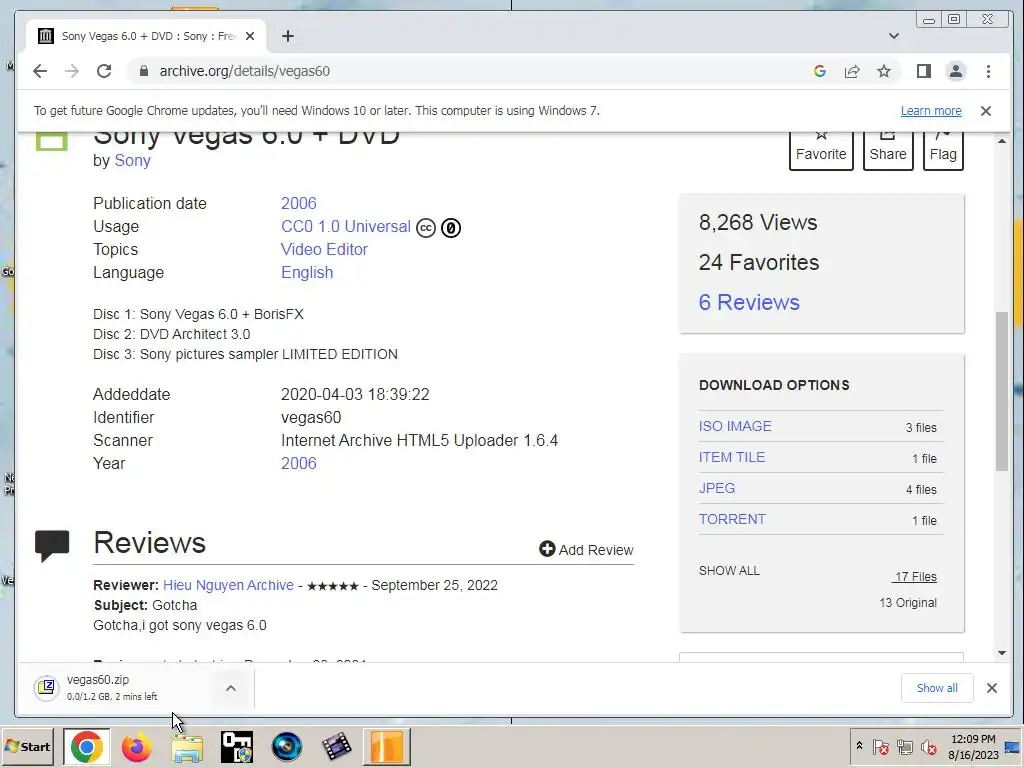Open the tab search chevron
Viewport: 1024px width, 768px height.
[893, 36]
